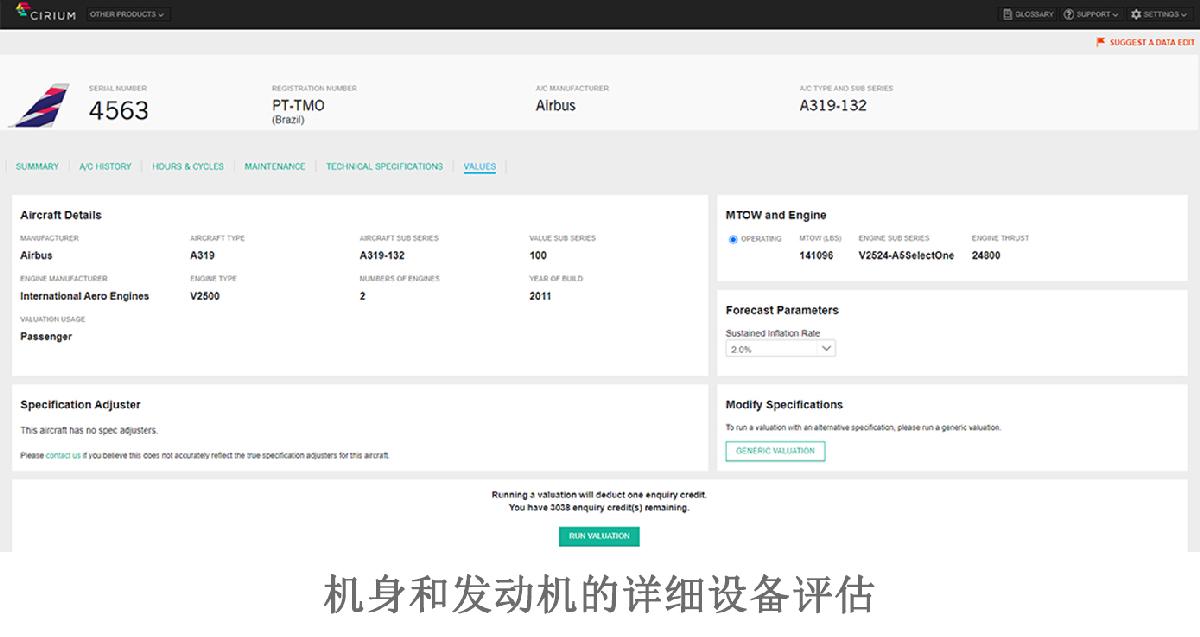Open the Sustained Inflation Rate dropdown
The image size is (1200, 637).
coord(780,349)
